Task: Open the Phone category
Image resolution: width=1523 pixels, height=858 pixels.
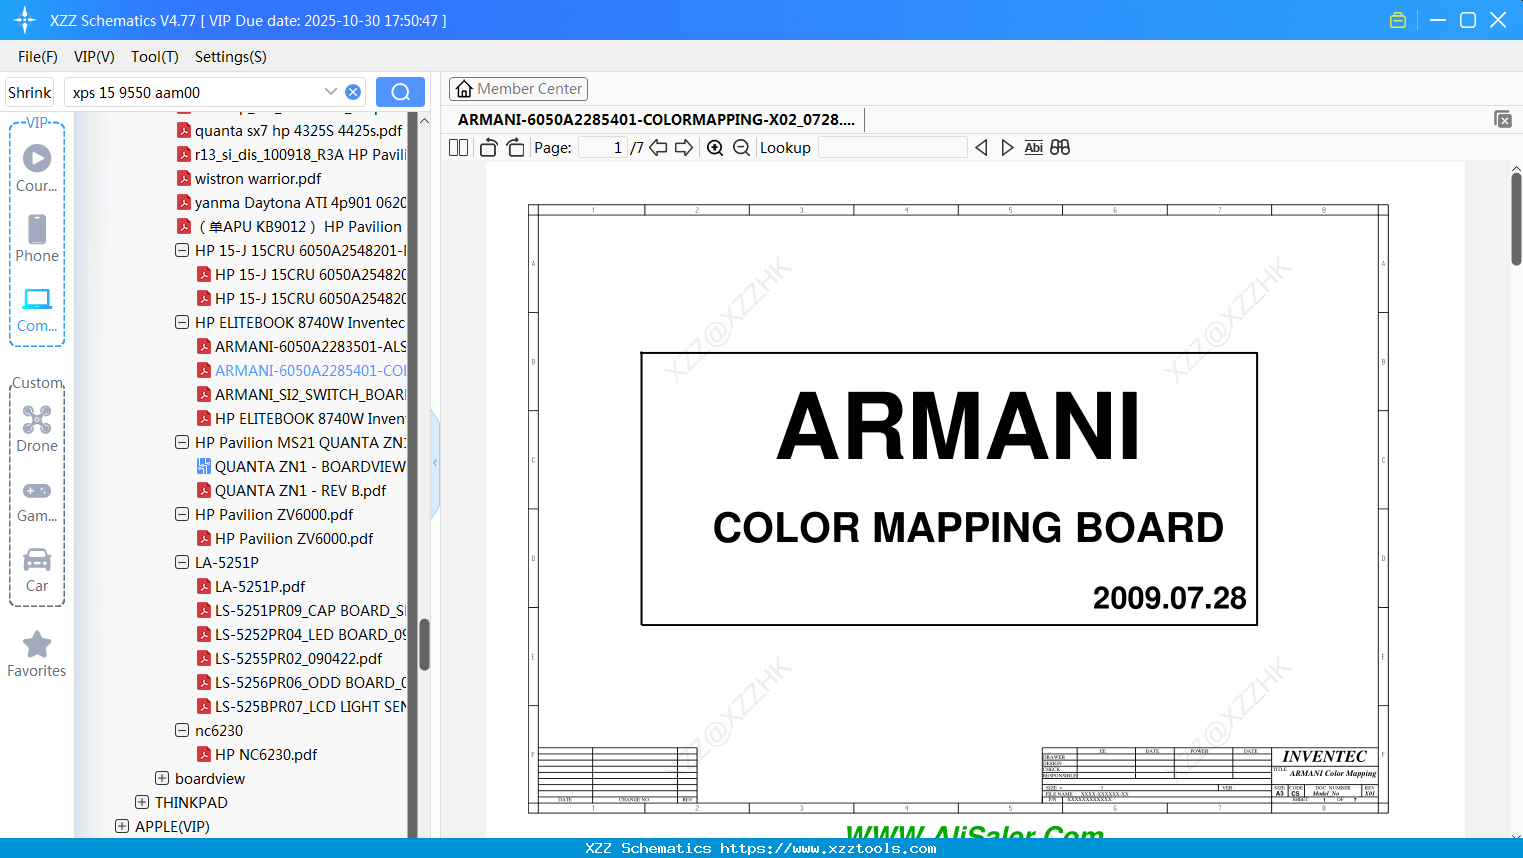Action: 37,238
